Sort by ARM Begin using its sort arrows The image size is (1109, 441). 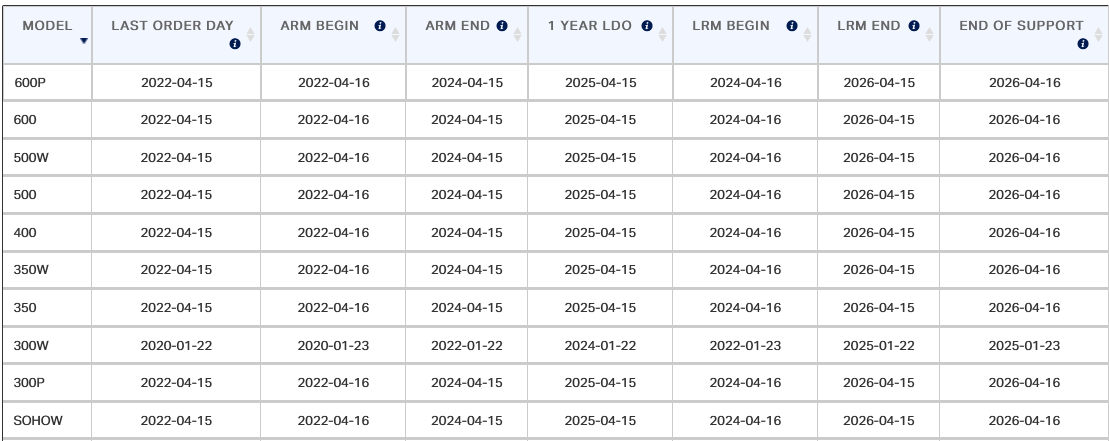coord(395,34)
